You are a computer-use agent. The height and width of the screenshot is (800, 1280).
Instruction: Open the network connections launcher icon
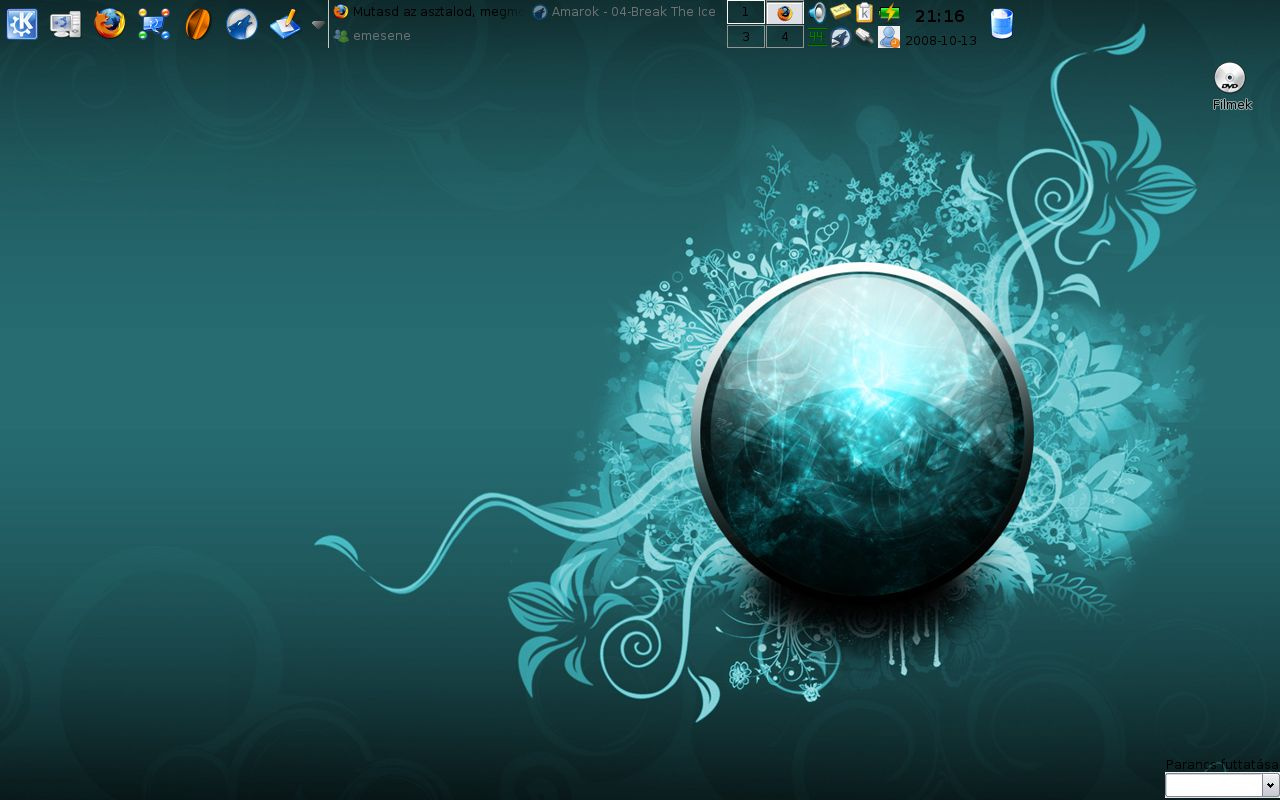click(154, 23)
